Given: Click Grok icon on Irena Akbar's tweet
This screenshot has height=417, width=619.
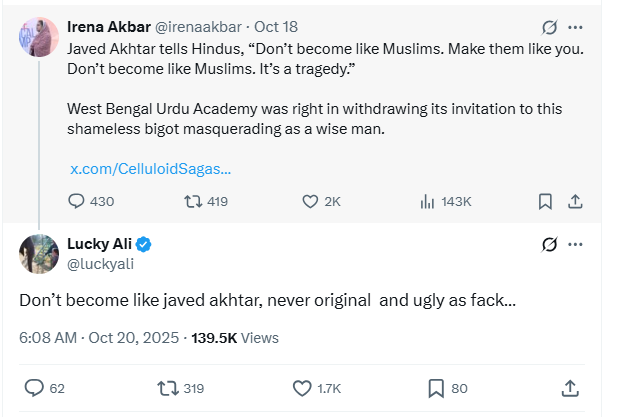Looking at the screenshot, I should [548, 26].
